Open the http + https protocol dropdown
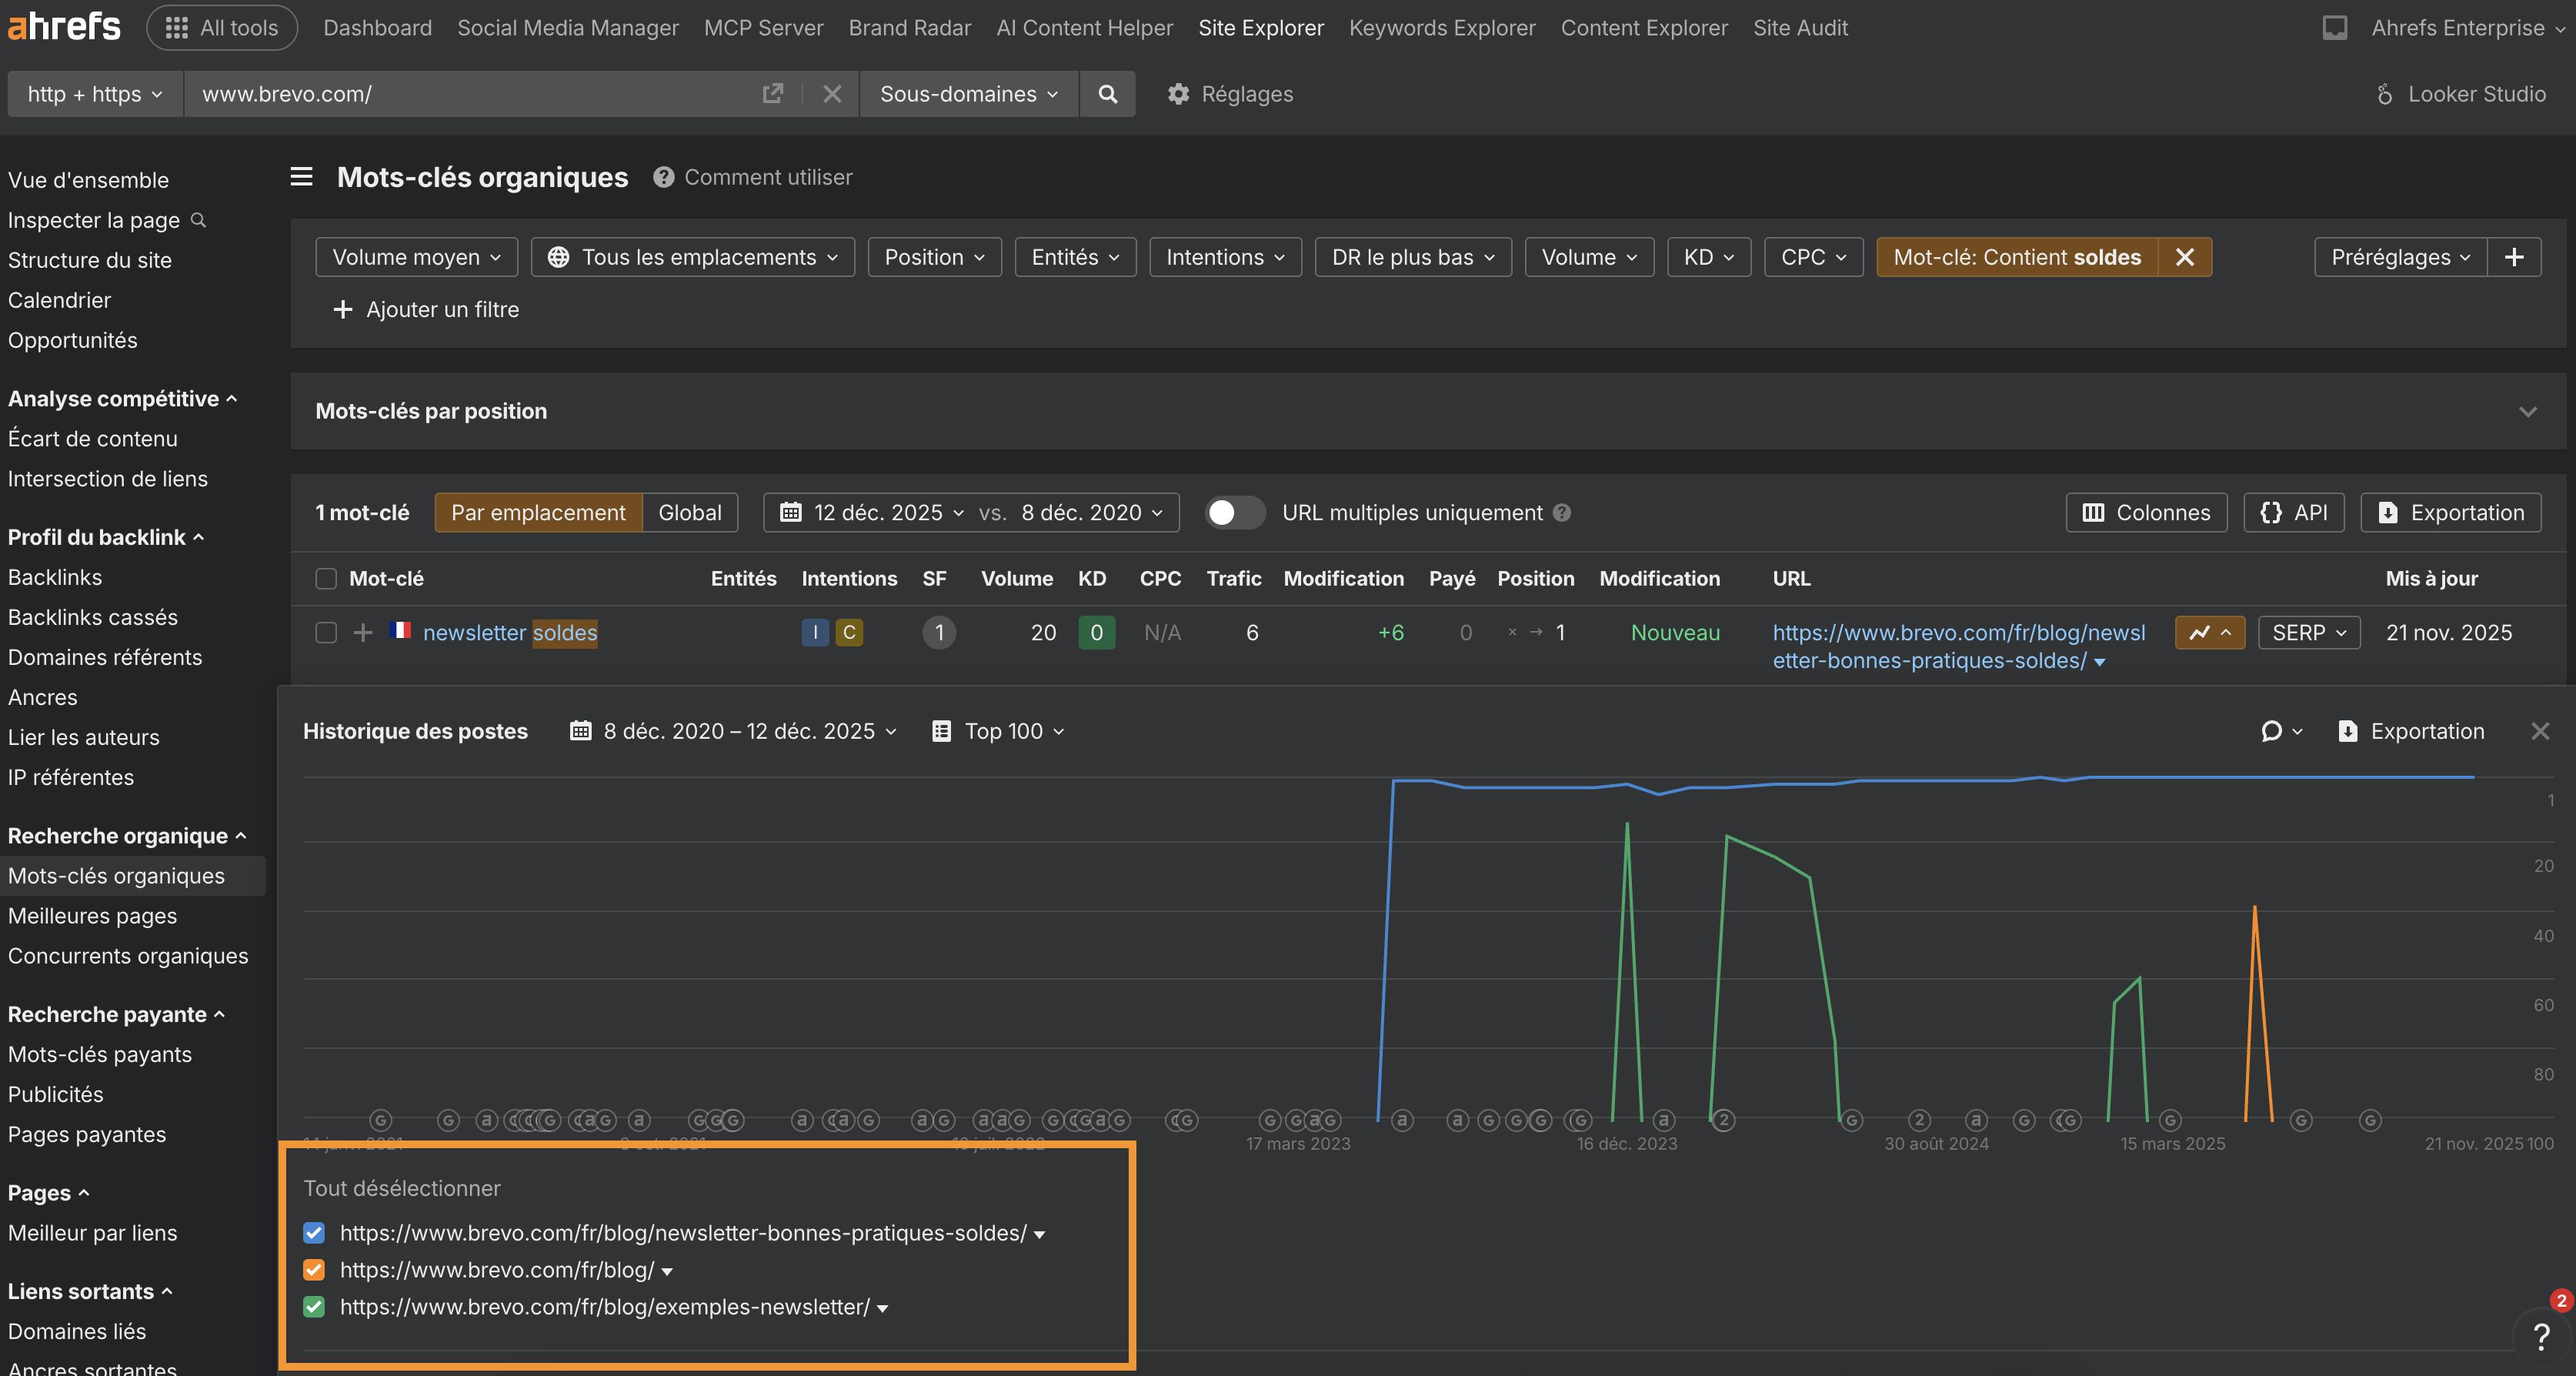This screenshot has height=1376, width=2576. [95, 94]
